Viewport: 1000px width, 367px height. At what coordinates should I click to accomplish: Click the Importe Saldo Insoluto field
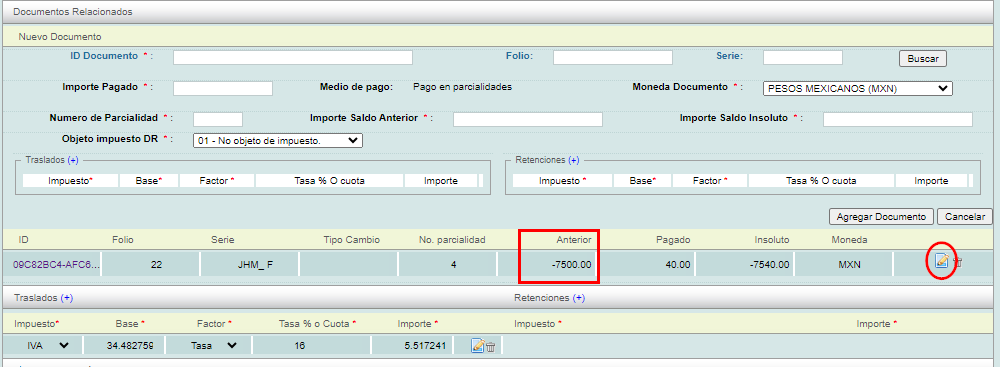898,119
